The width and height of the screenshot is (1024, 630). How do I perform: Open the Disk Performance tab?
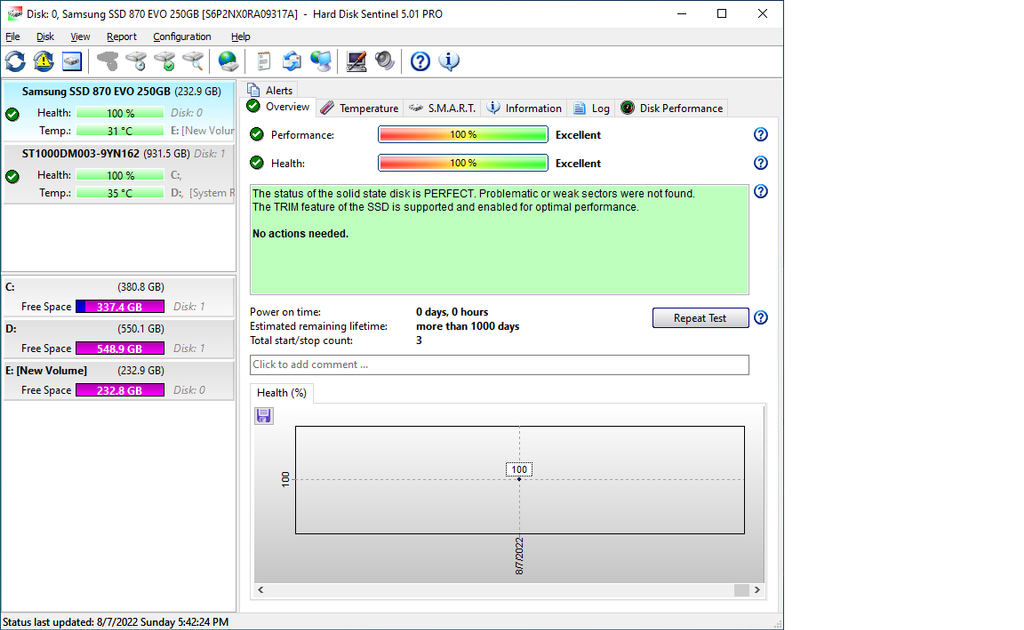(x=671, y=108)
